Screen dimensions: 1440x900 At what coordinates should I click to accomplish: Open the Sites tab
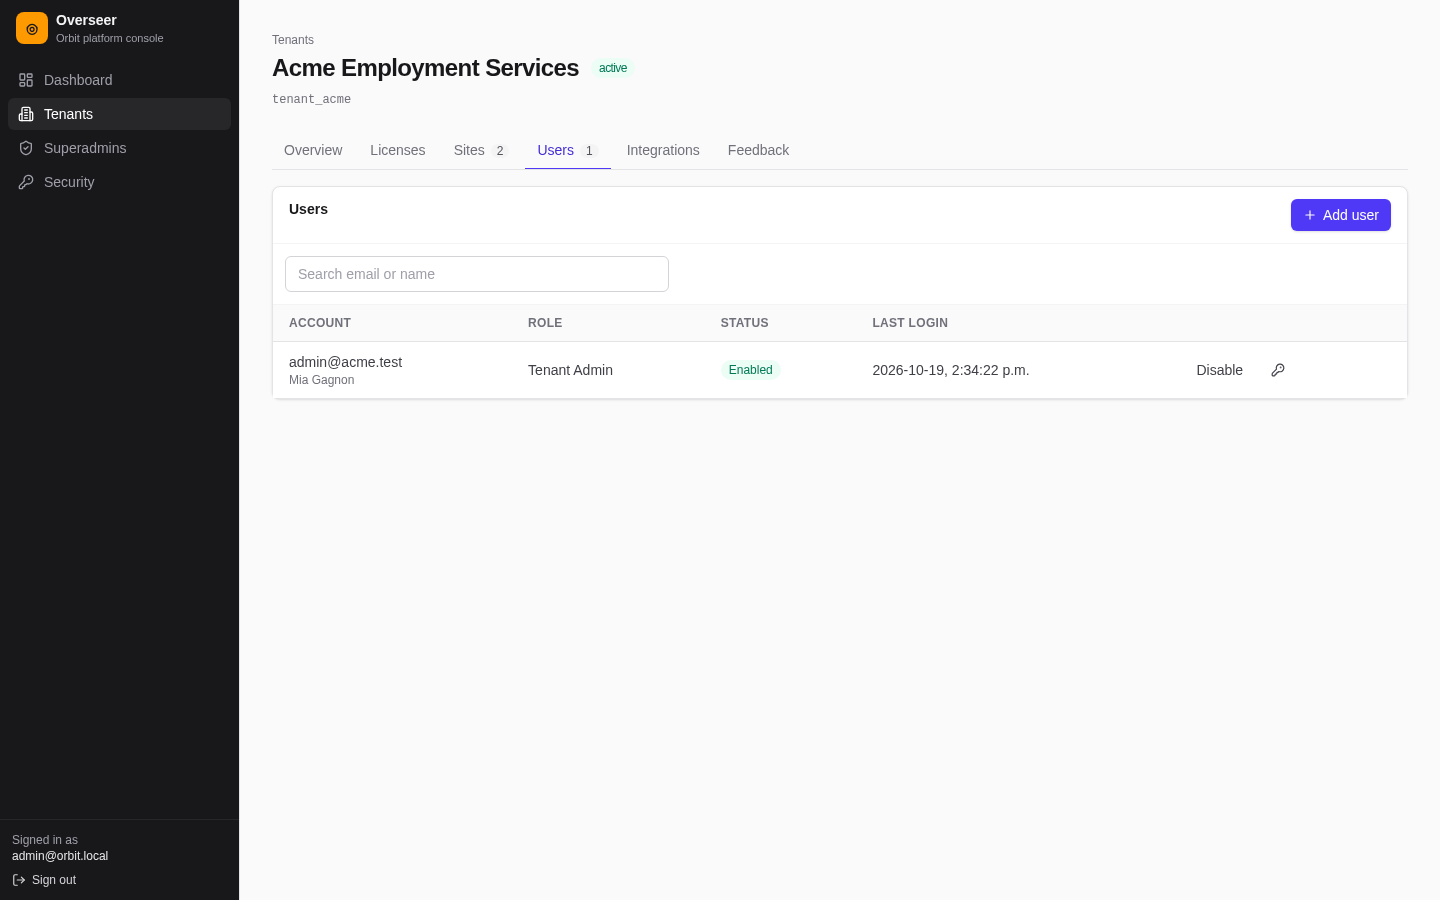point(481,150)
